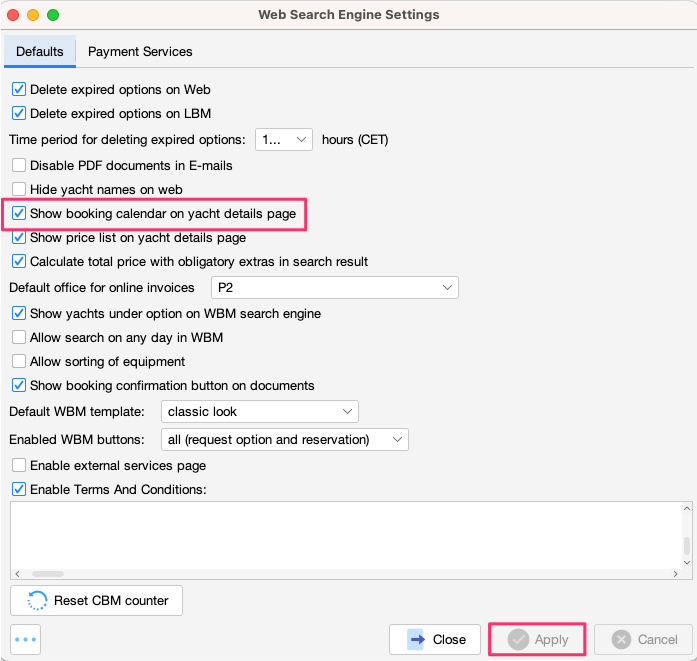697x661 pixels.
Task: Click the Apply button
Action: 537,640
